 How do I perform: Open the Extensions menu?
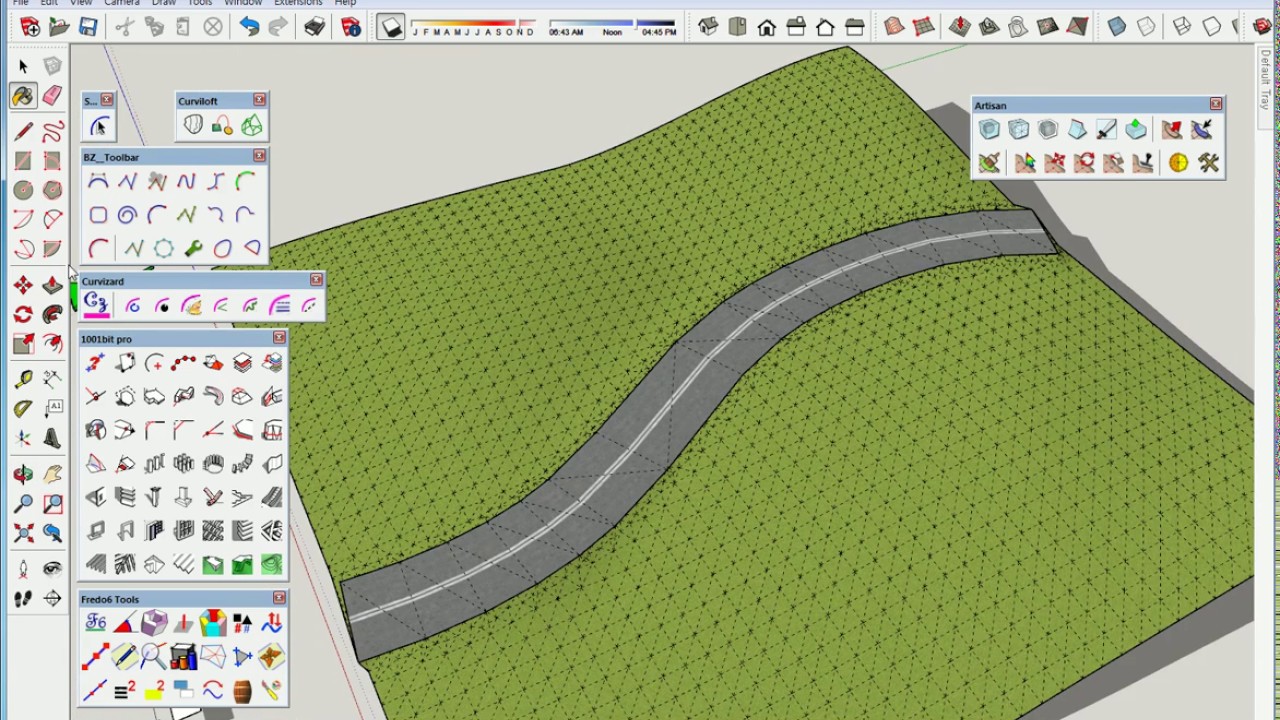(298, 3)
